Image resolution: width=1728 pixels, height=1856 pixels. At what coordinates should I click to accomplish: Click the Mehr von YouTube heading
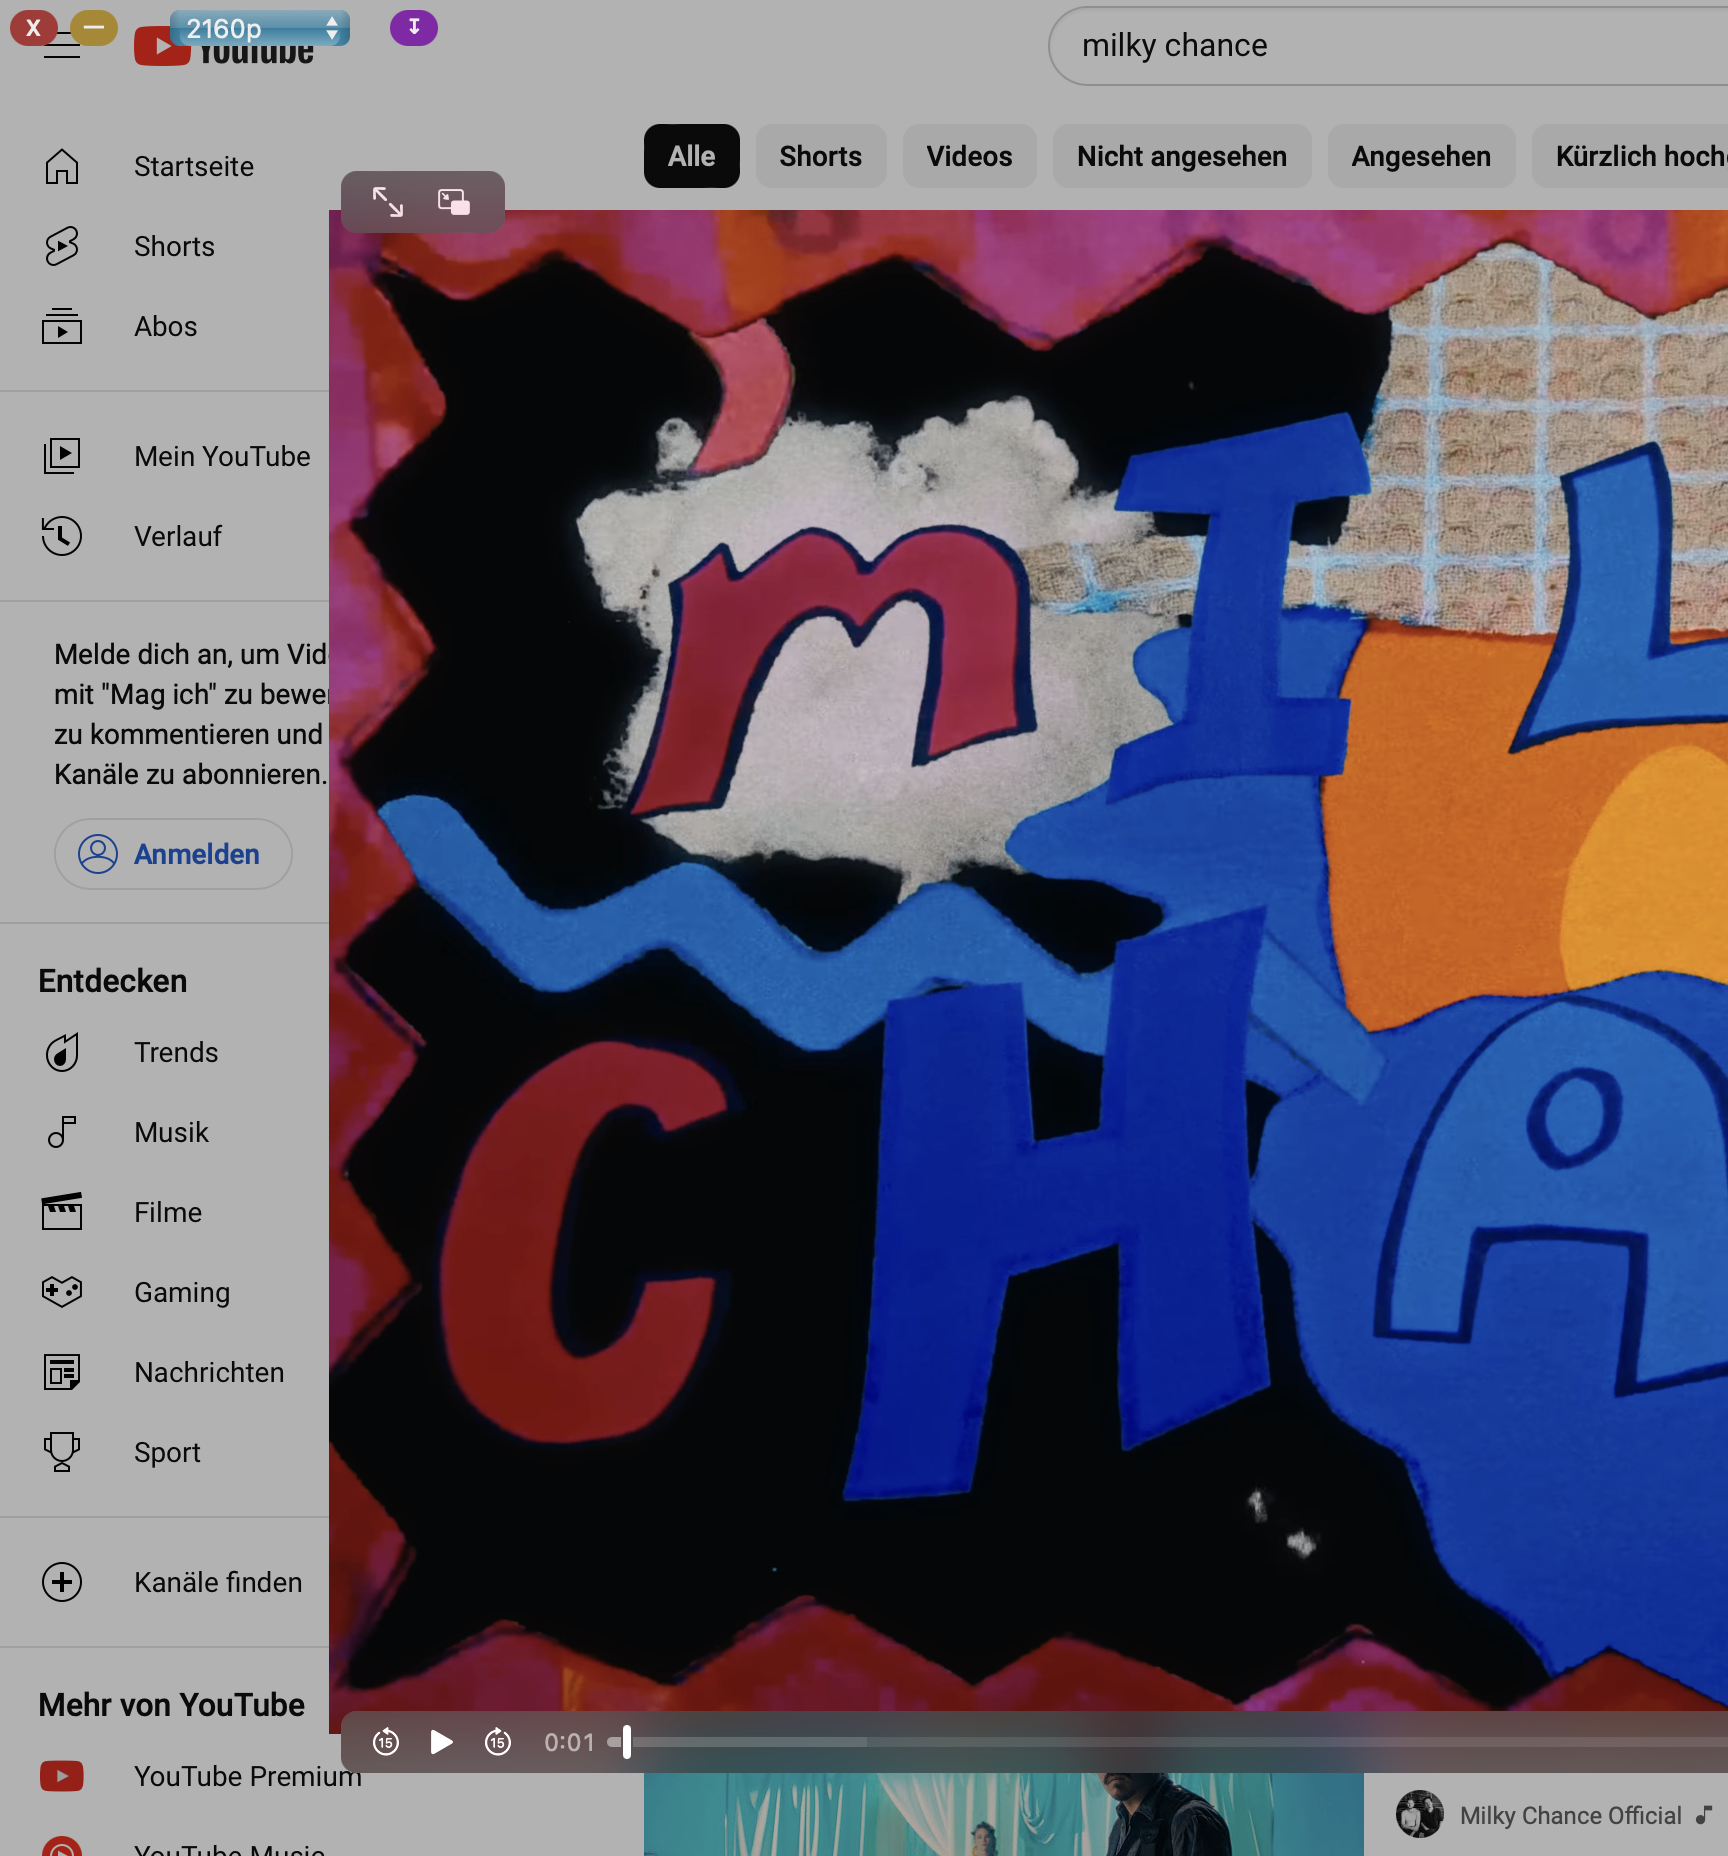[x=172, y=1704]
